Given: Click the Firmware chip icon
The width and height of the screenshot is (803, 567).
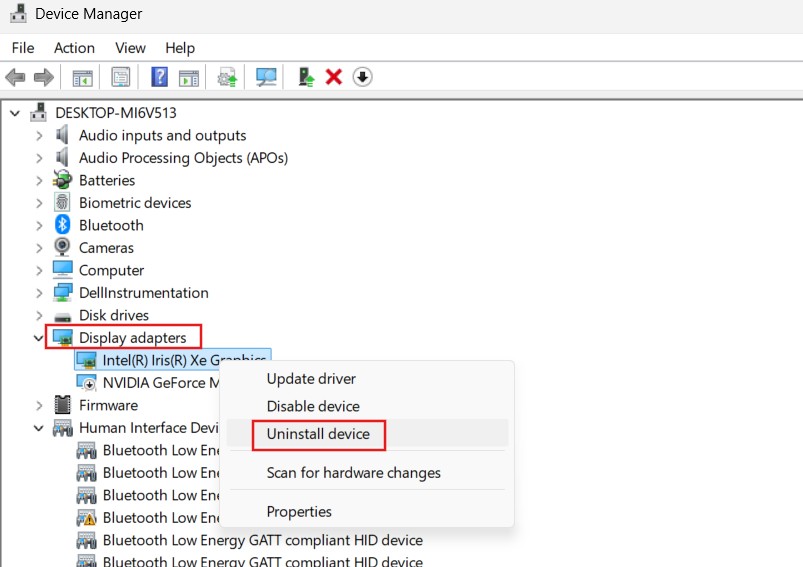Looking at the screenshot, I should [62, 405].
